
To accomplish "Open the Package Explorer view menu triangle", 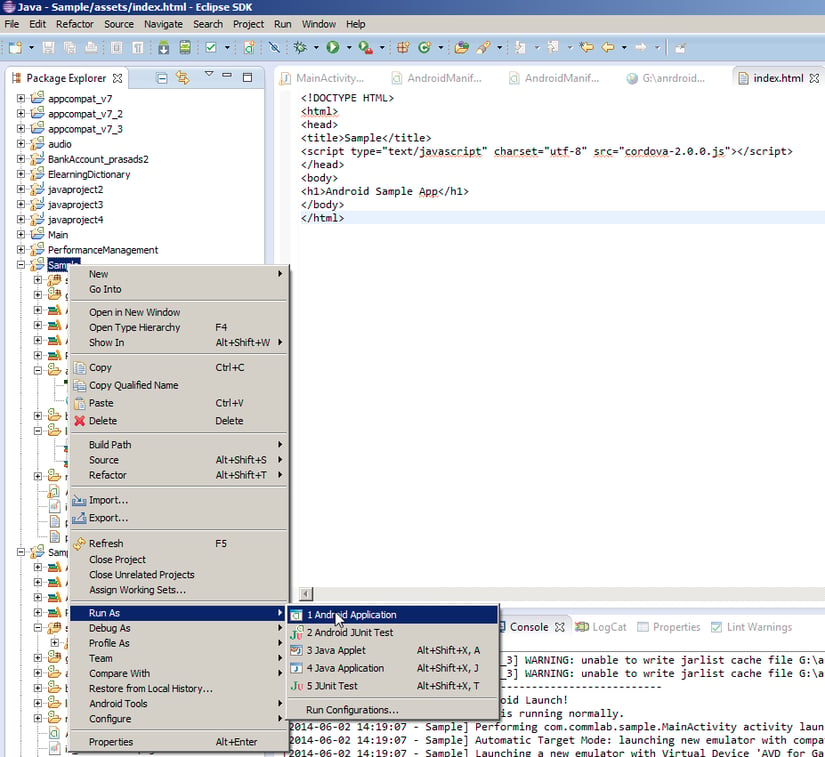I will pos(209,74).
